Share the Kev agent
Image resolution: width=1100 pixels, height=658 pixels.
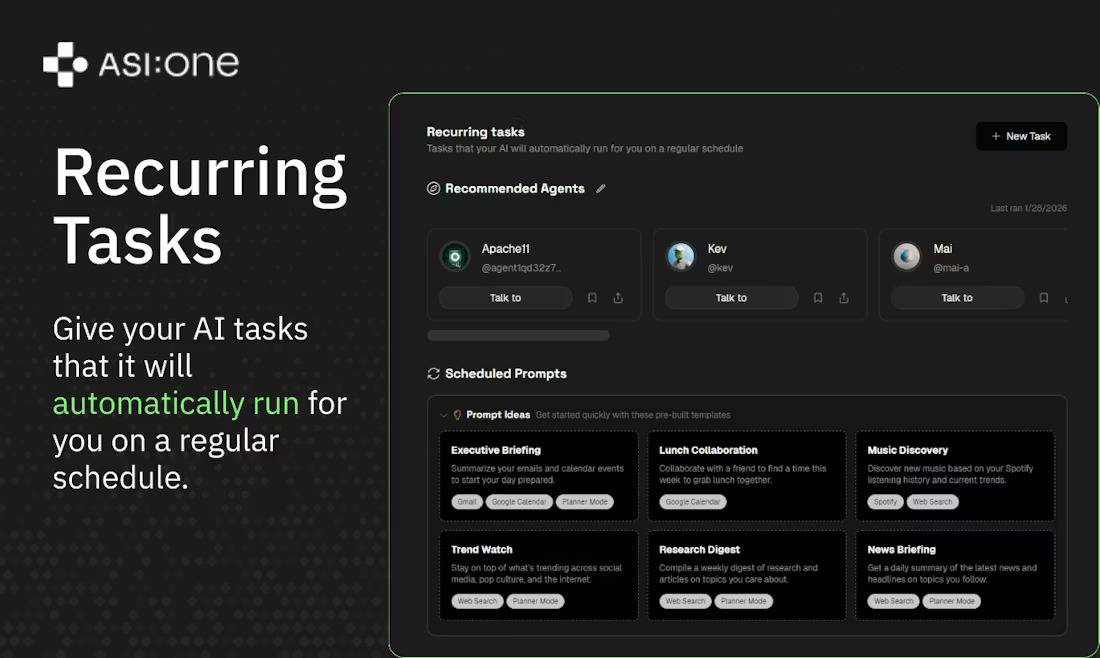coord(844,298)
